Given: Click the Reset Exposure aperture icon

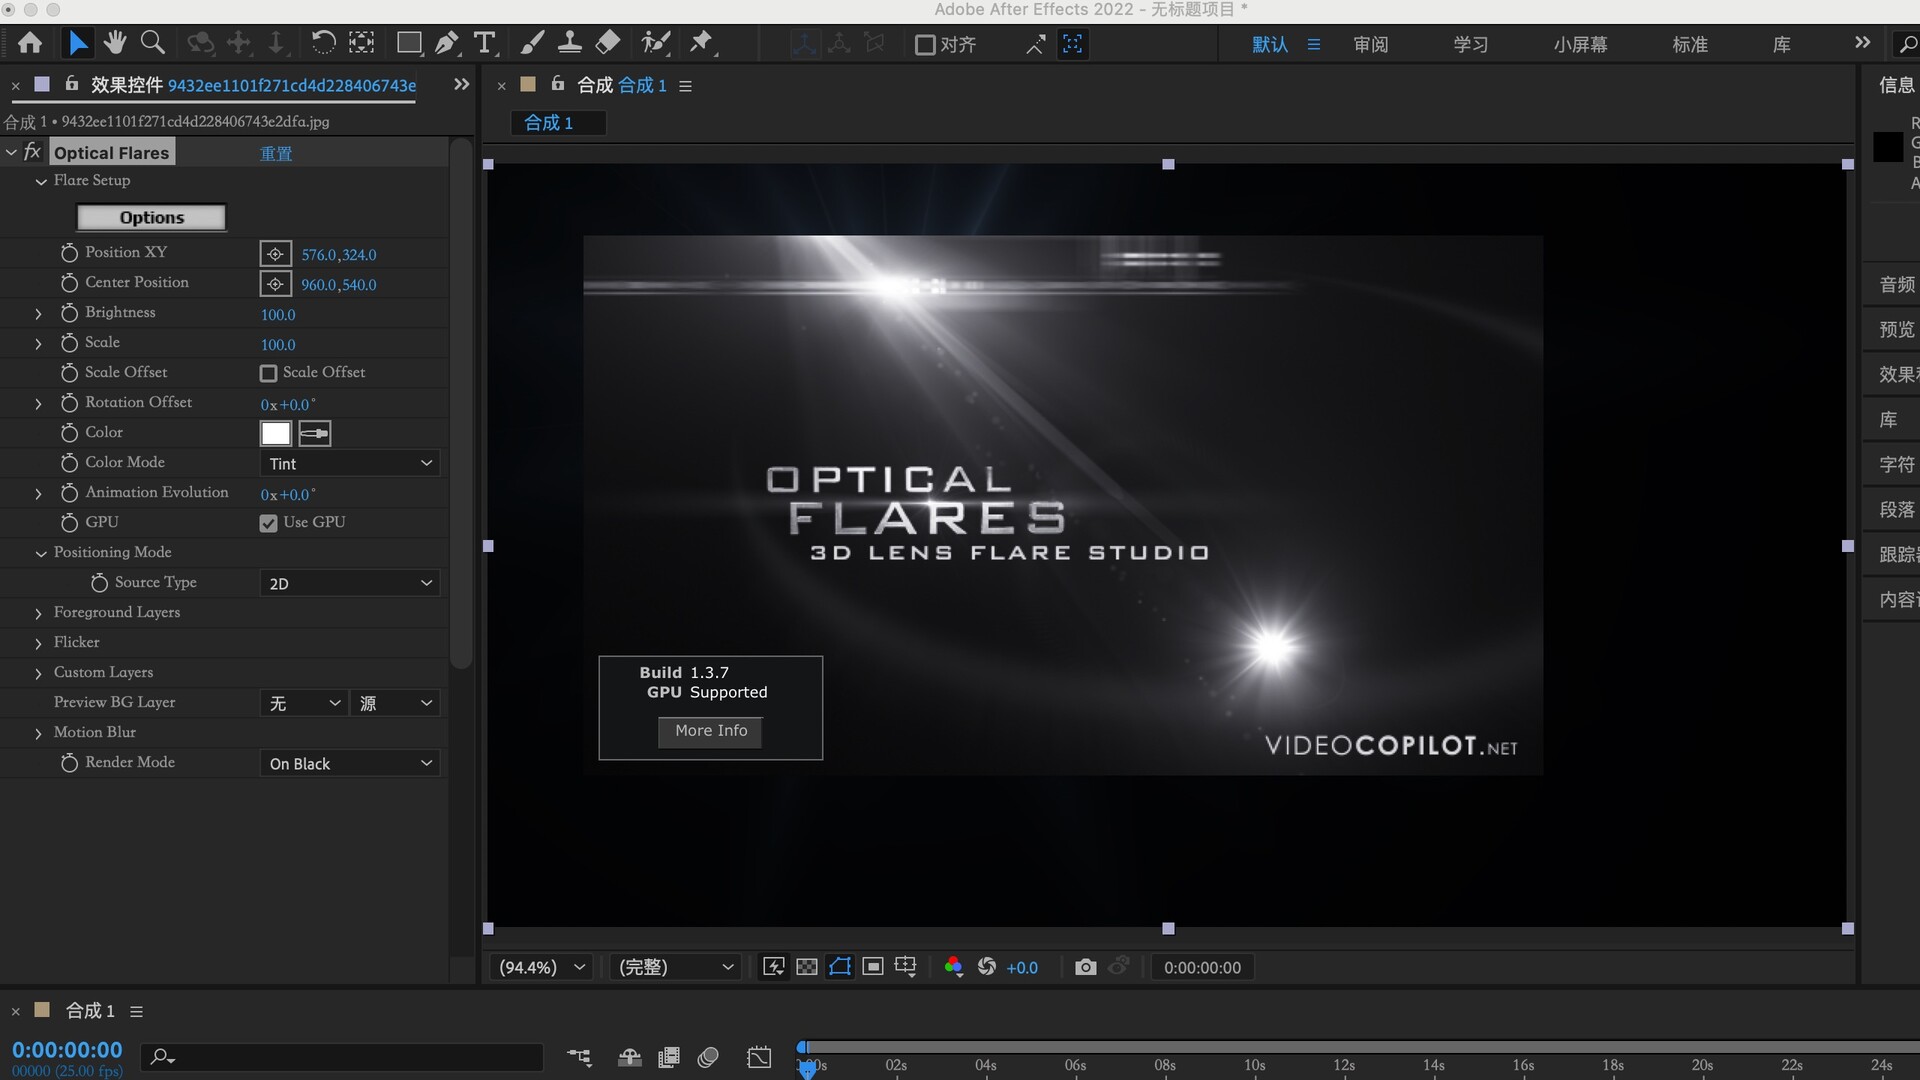Looking at the screenshot, I should [x=987, y=967].
